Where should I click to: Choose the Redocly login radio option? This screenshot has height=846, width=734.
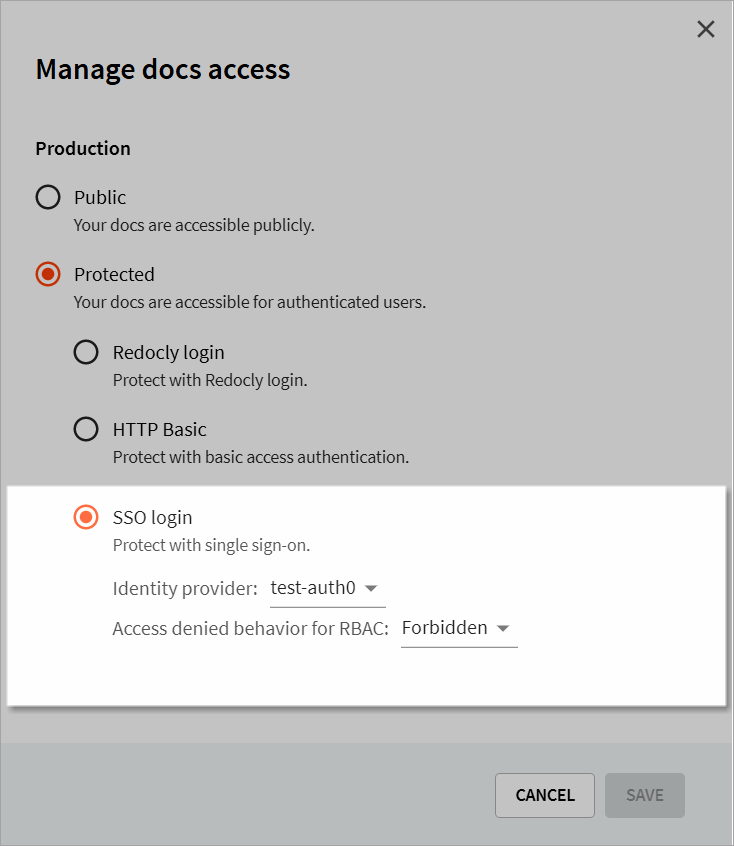pyautogui.click(x=86, y=352)
